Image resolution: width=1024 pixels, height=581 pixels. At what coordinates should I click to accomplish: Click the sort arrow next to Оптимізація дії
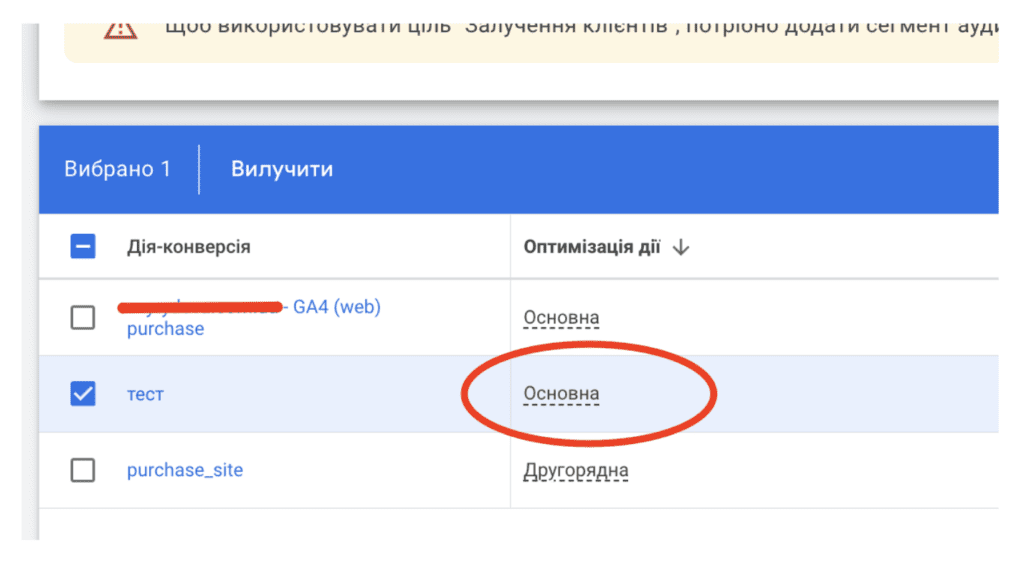pos(681,247)
